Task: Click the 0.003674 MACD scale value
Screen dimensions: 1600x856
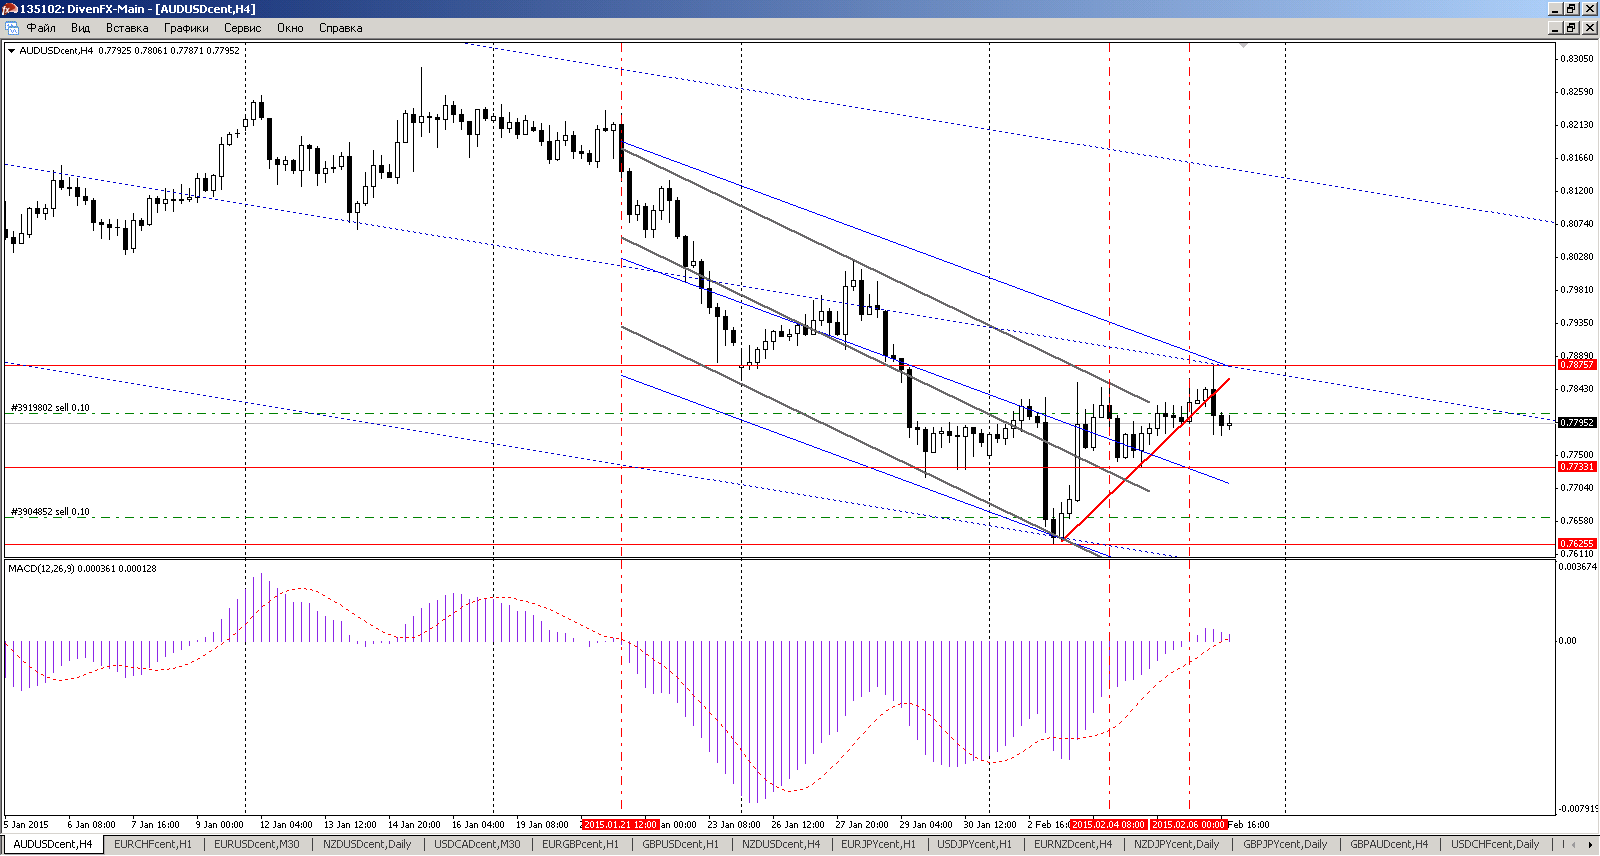Action: point(1578,567)
